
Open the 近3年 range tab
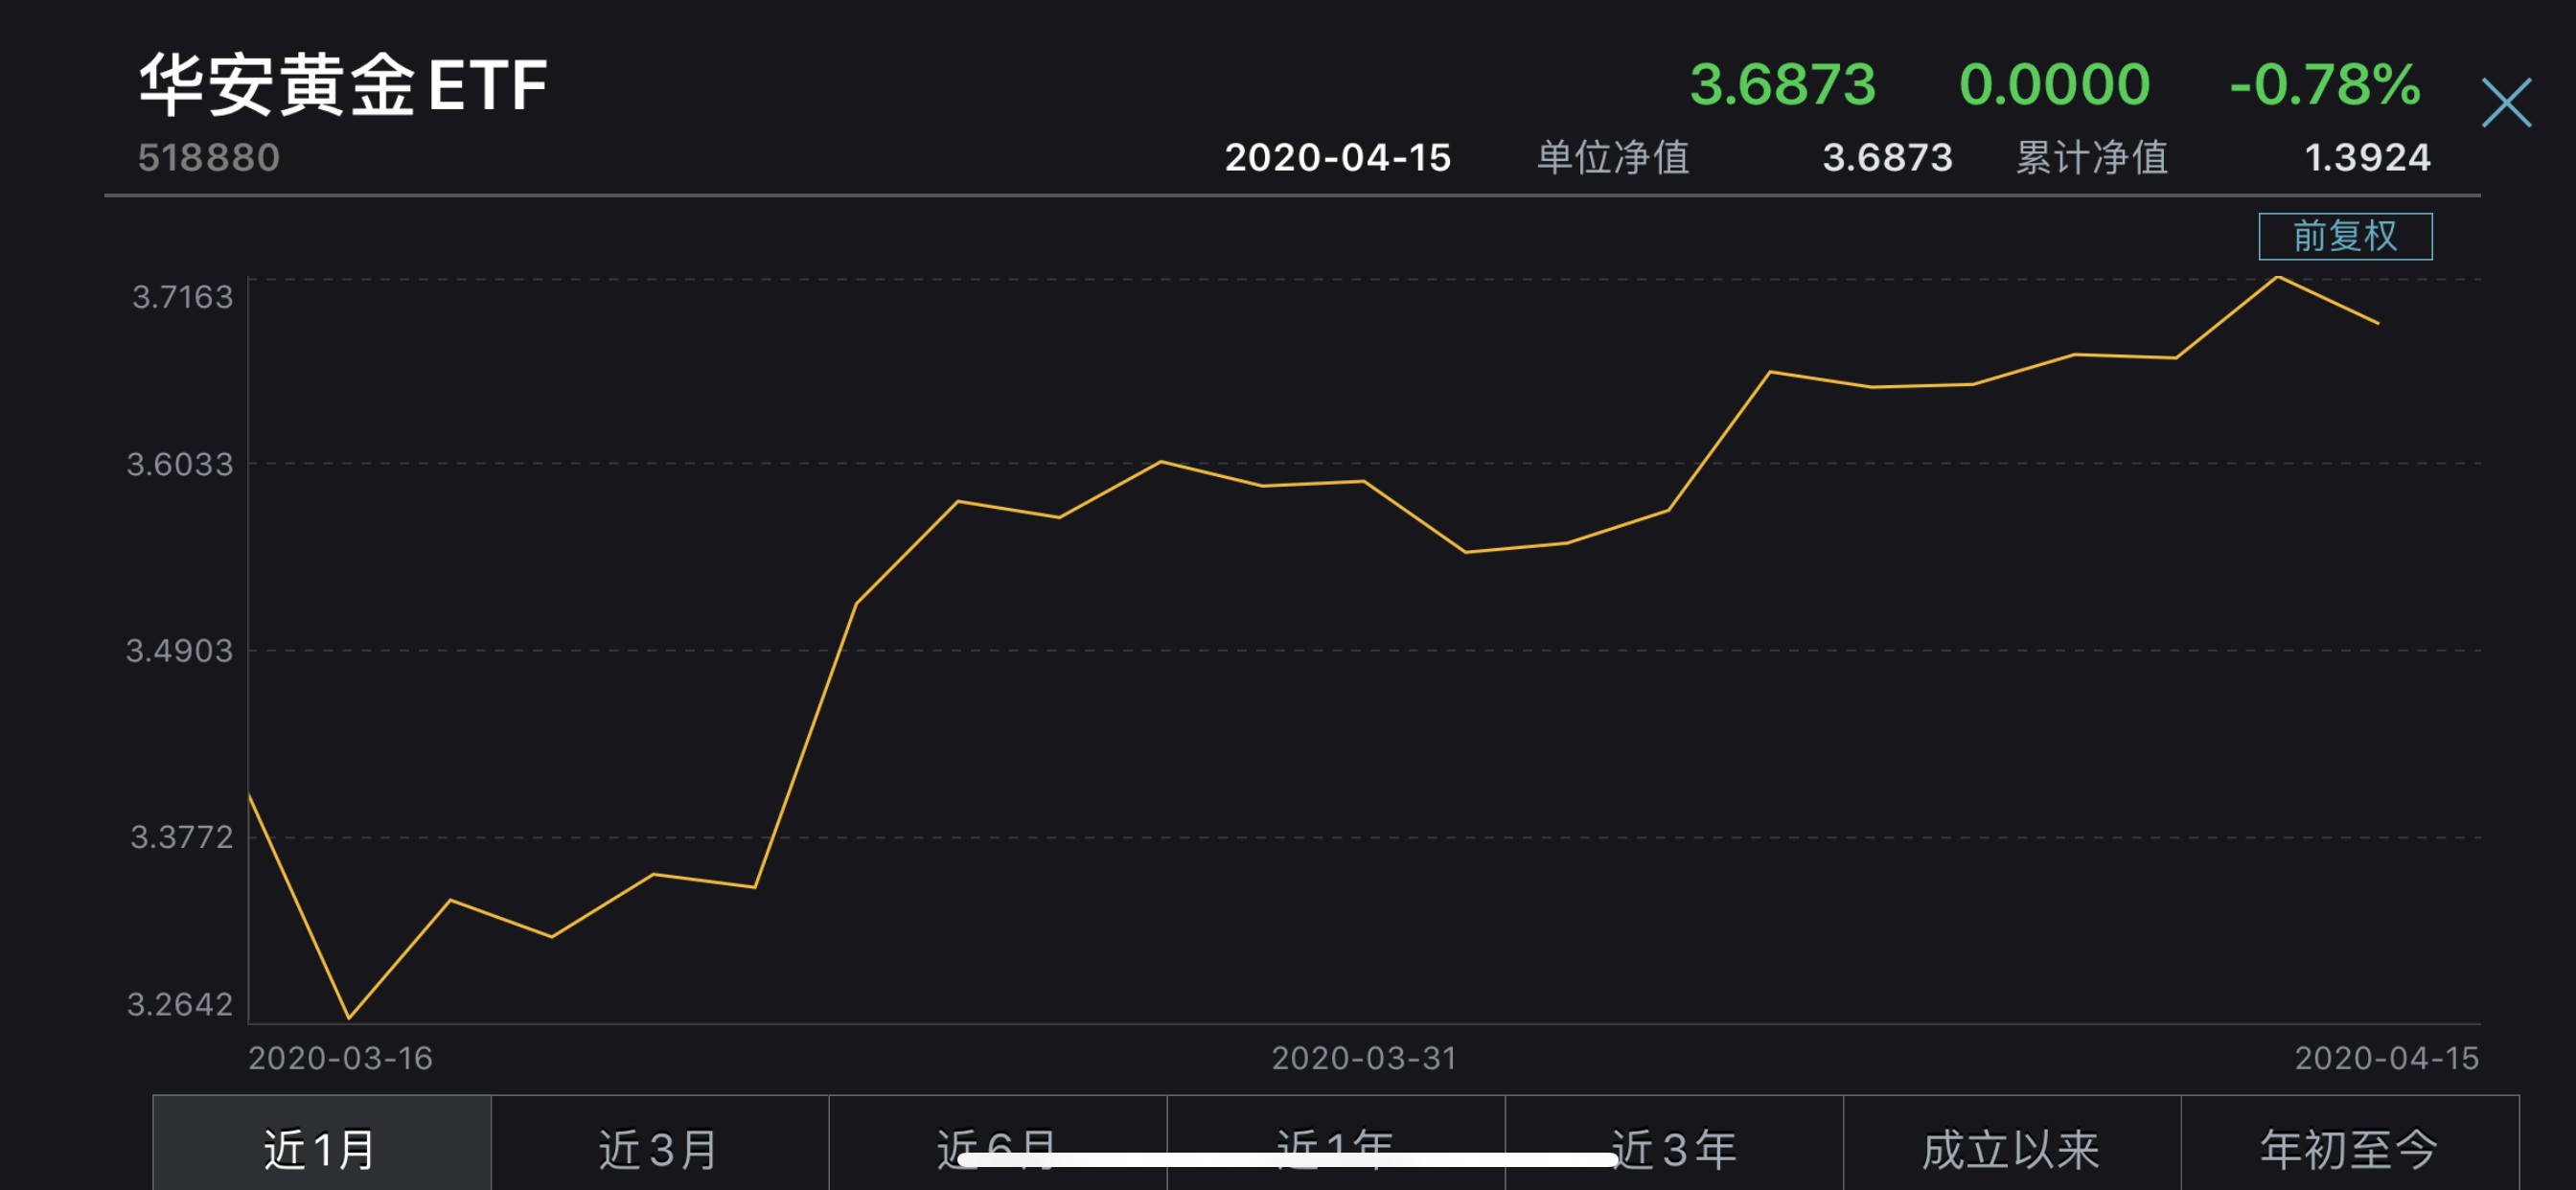pos(1674,1145)
